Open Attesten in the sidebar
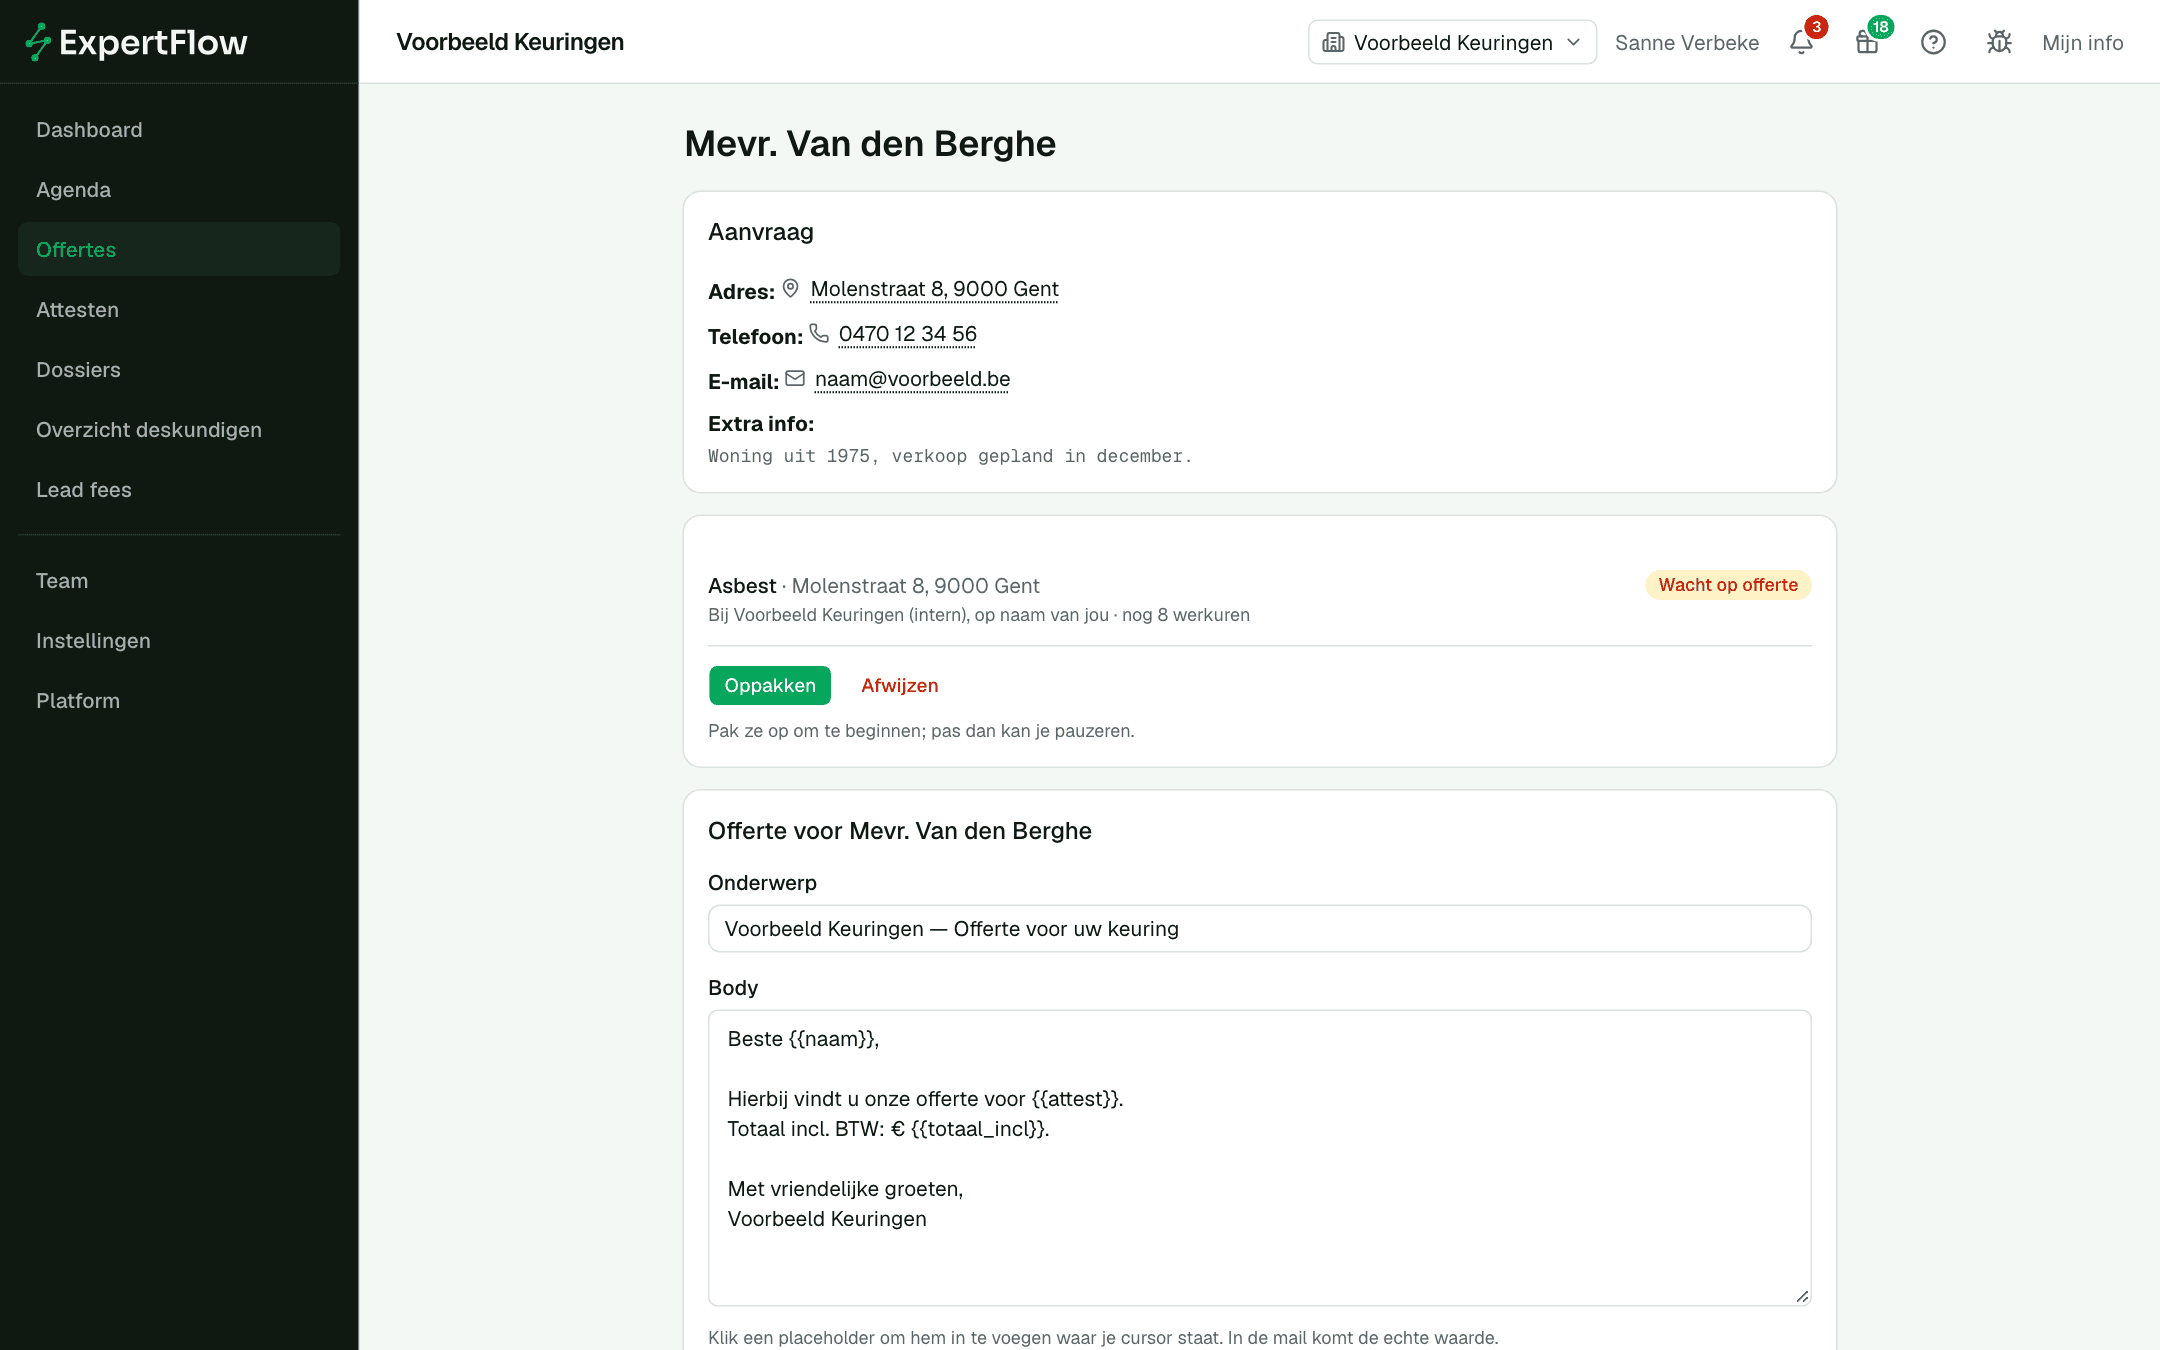Viewport: 2160px width, 1350px height. click(x=179, y=310)
